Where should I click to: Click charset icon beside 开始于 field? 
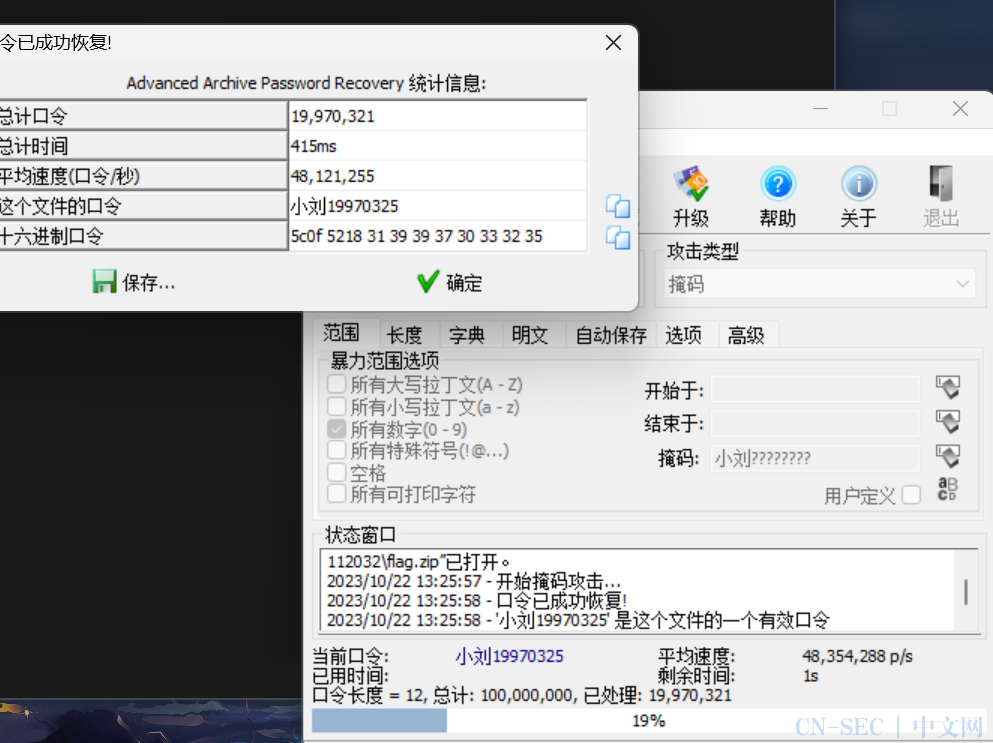[x=947, y=388]
